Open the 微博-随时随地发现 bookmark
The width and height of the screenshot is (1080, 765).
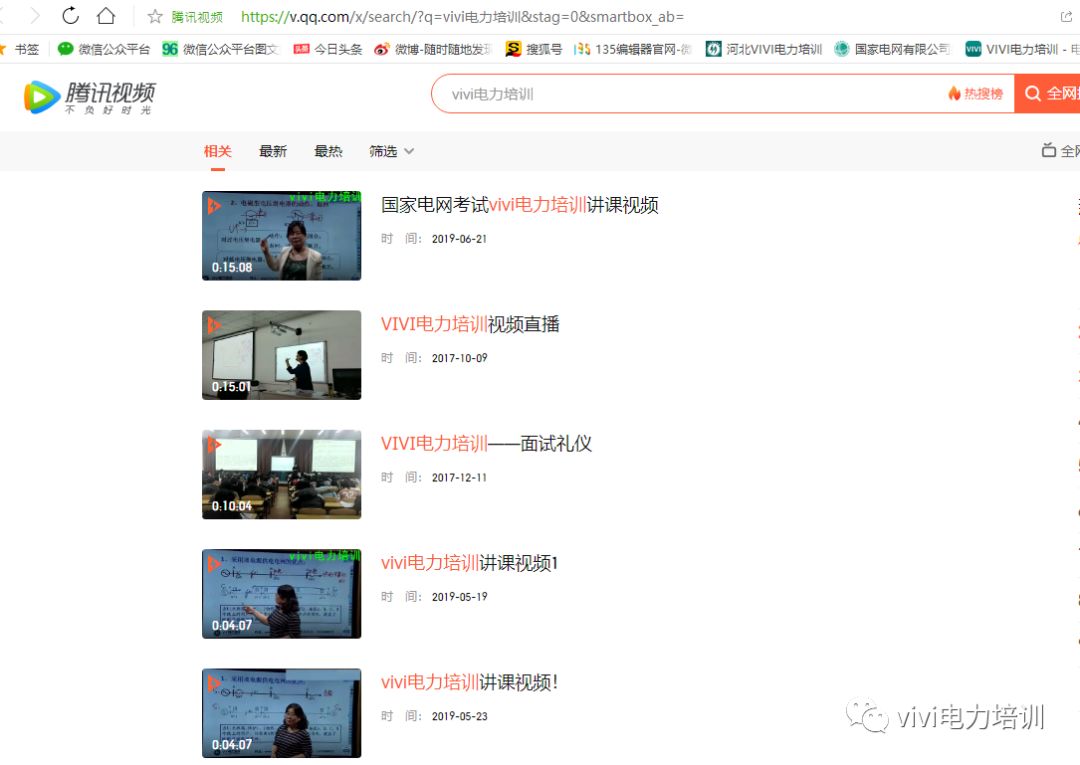click(x=433, y=49)
